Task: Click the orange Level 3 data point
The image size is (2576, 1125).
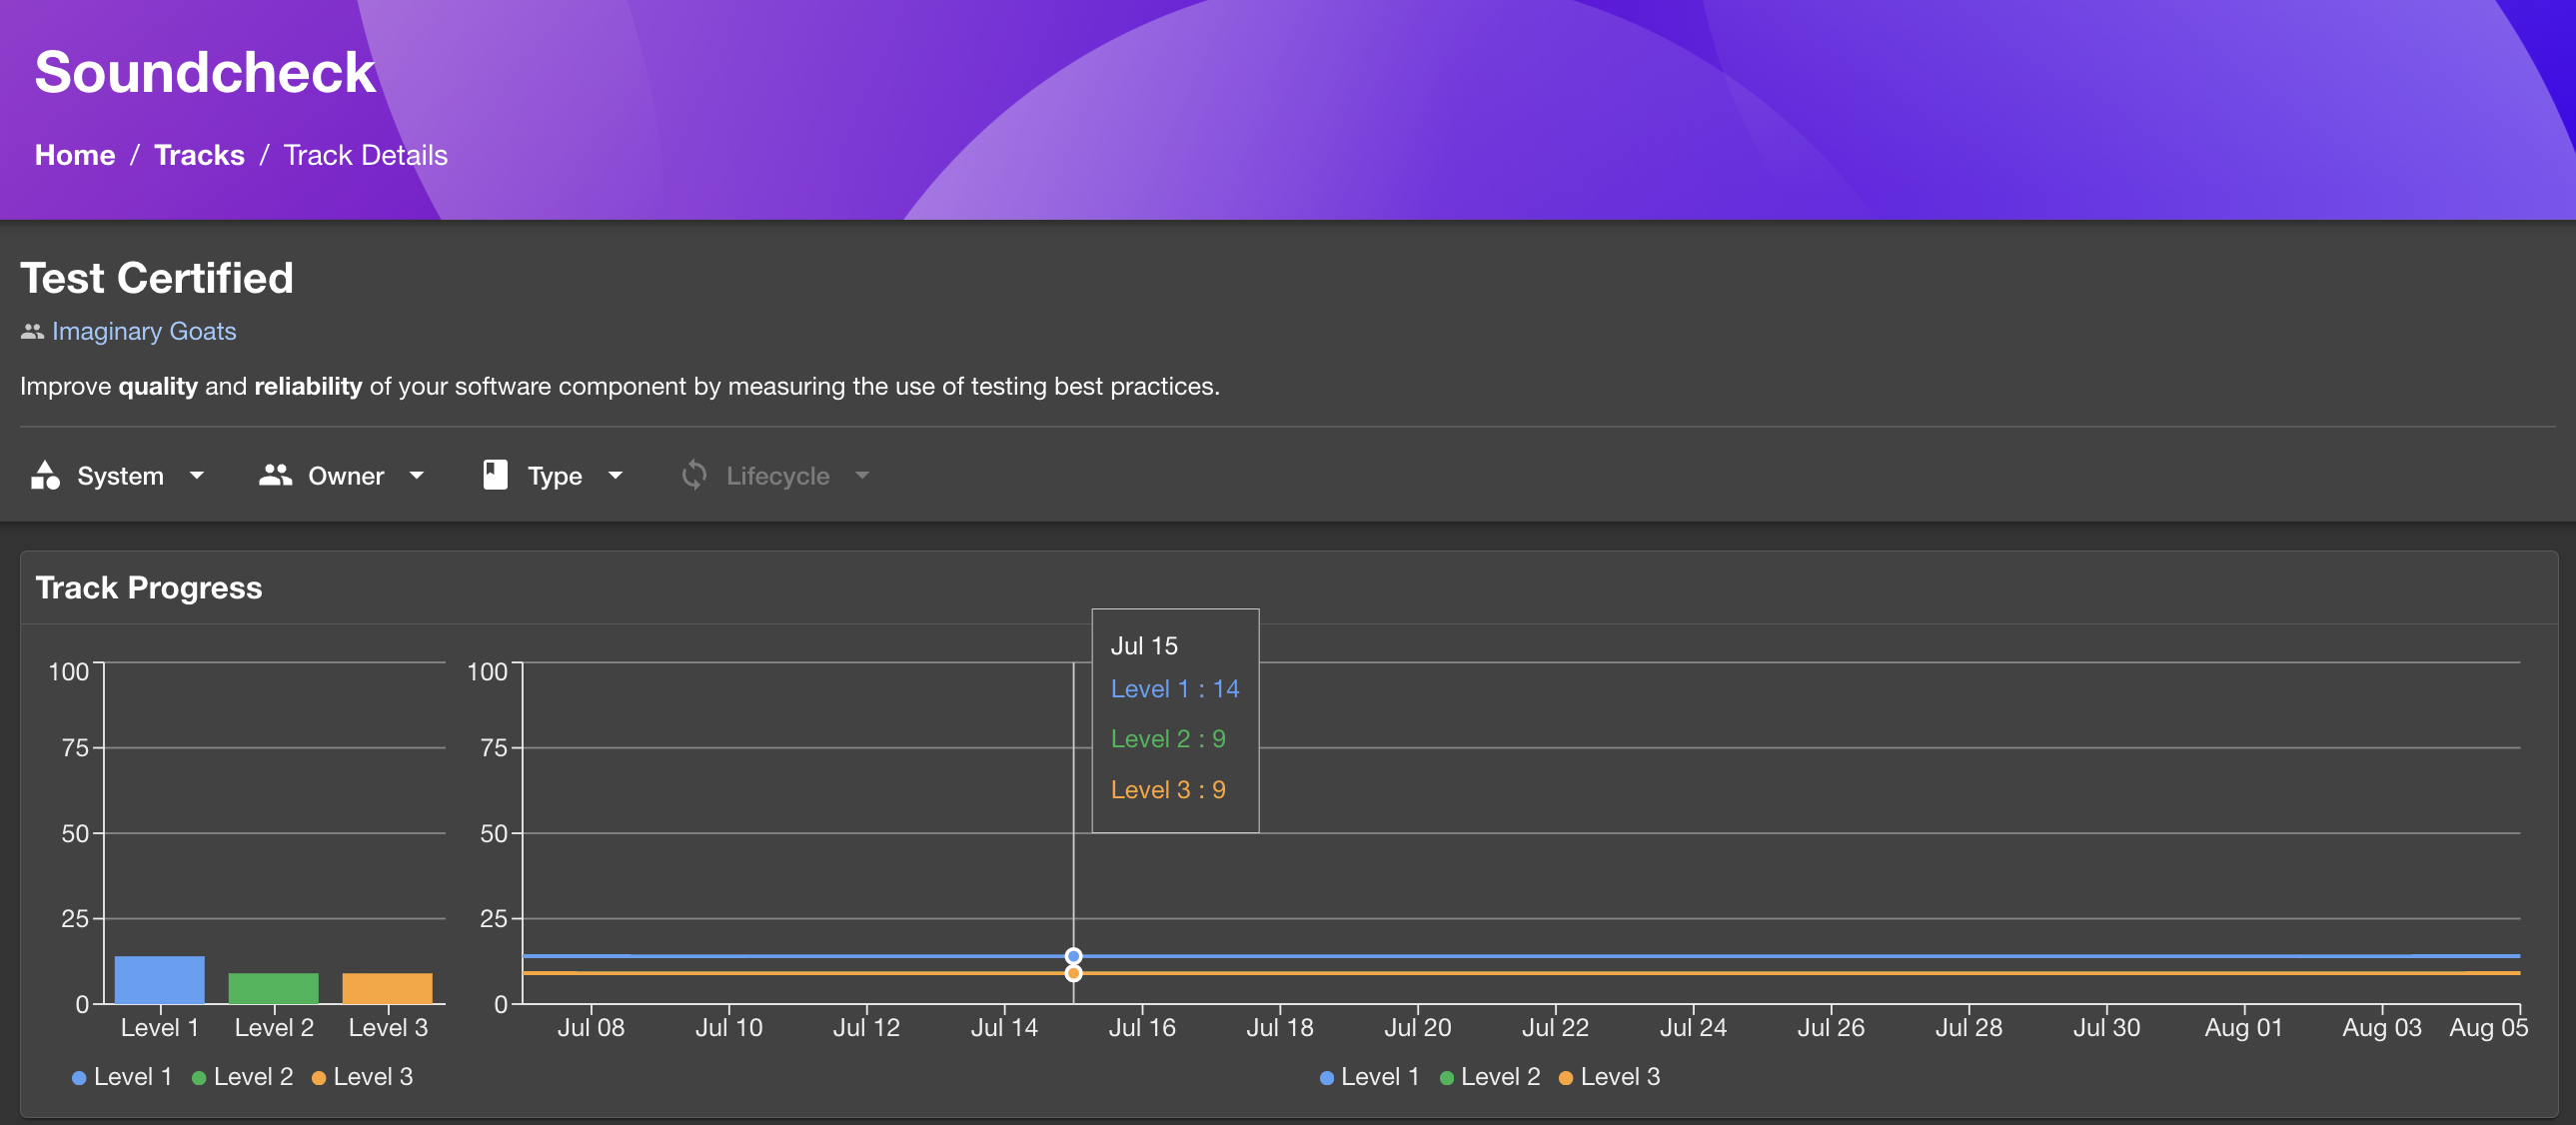Action: pyautogui.click(x=1073, y=973)
